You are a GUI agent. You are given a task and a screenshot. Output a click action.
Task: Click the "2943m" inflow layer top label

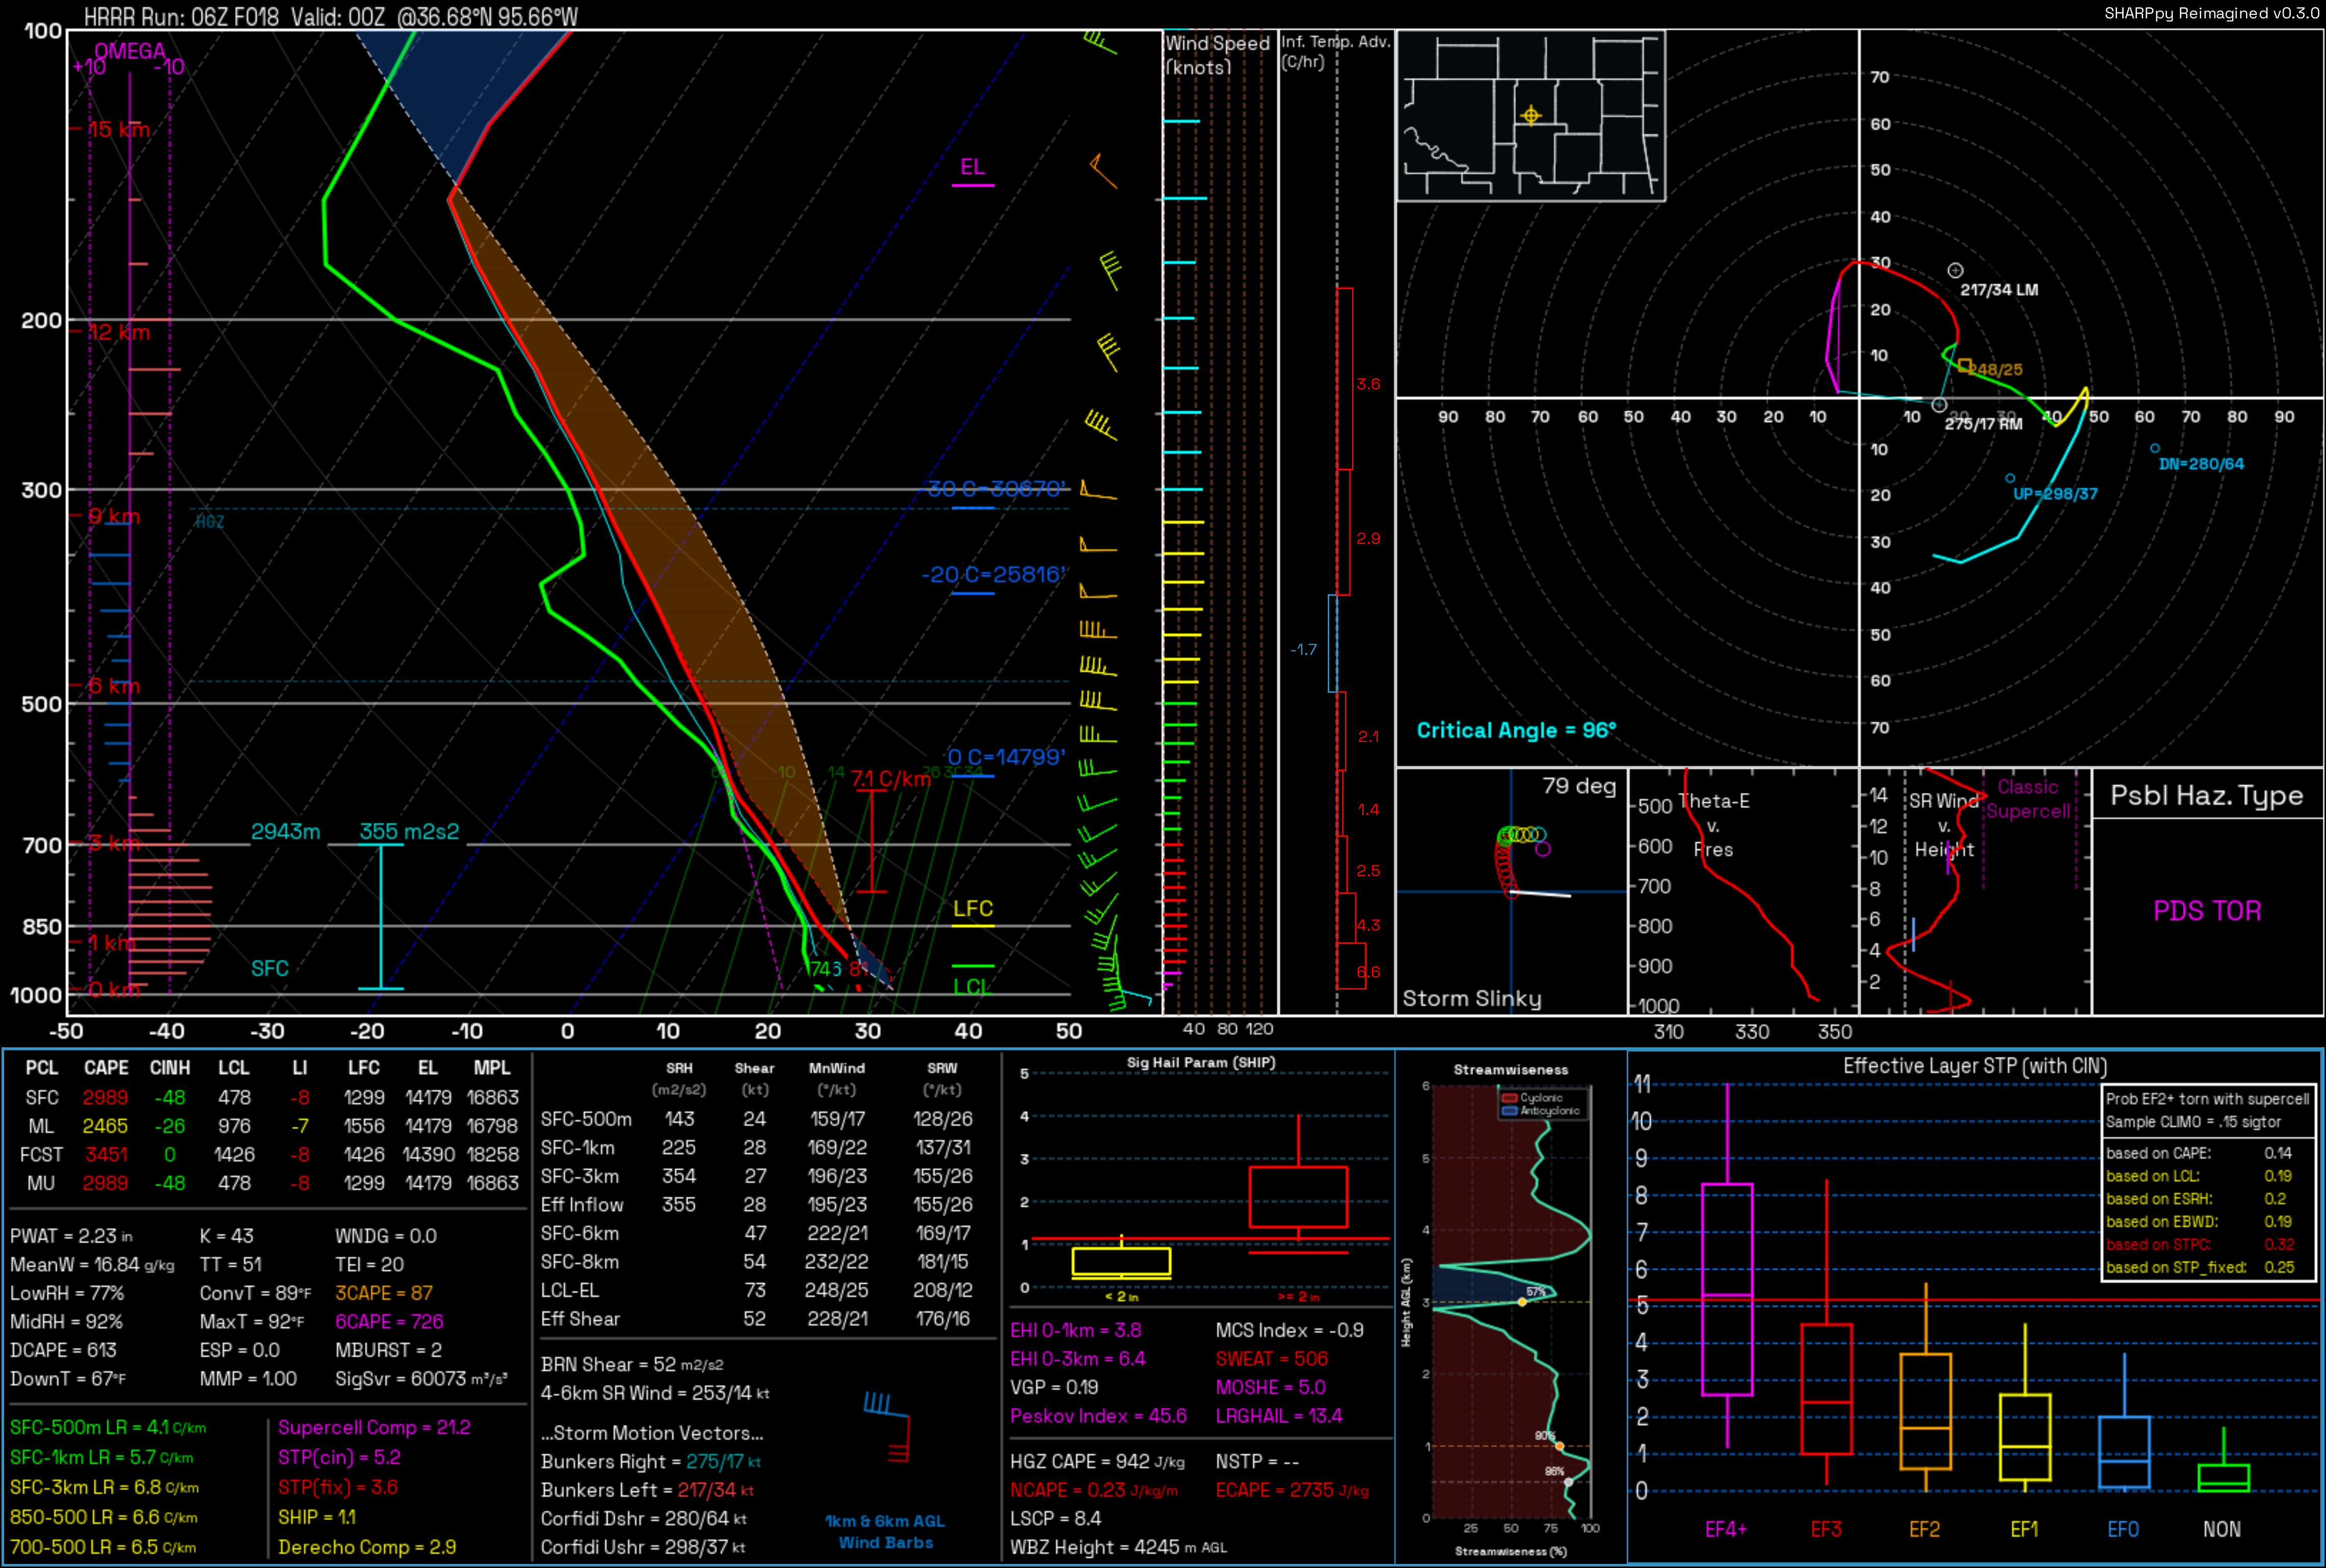point(285,832)
